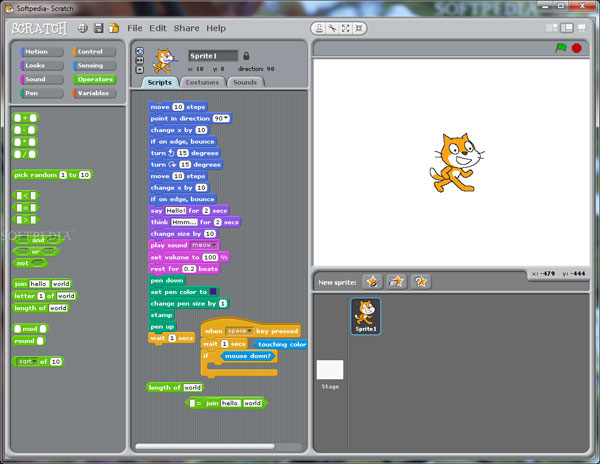Screen dimensions: 600x464
Task: Click the language globe icon
Action: pos(83,28)
